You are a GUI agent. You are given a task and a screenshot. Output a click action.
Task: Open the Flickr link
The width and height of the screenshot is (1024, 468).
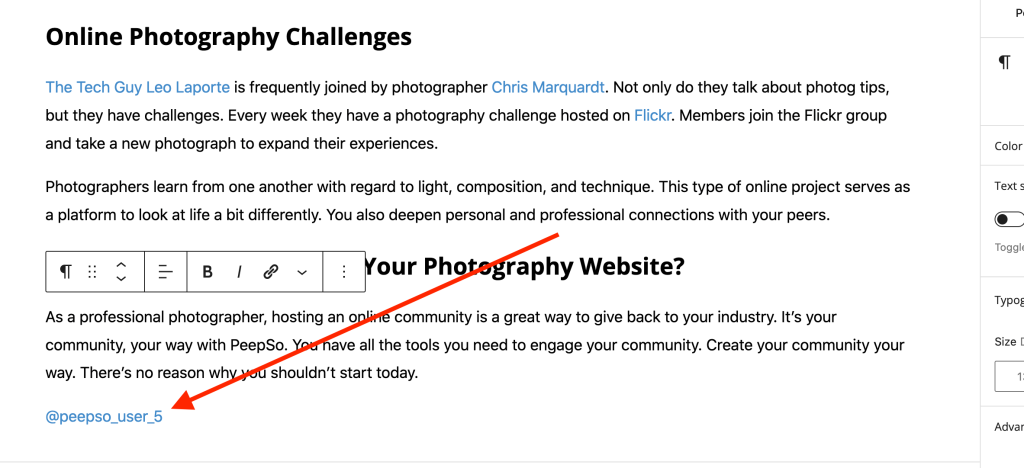tap(652, 116)
